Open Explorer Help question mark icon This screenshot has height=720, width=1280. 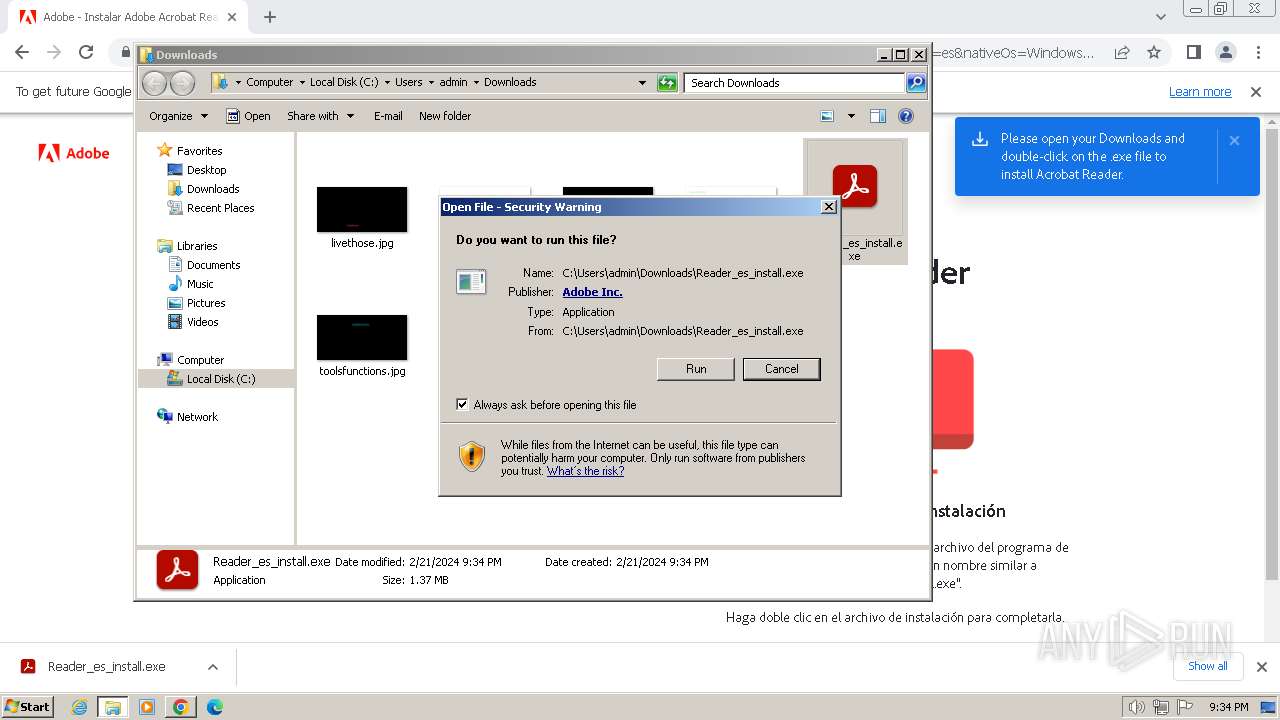(906, 116)
